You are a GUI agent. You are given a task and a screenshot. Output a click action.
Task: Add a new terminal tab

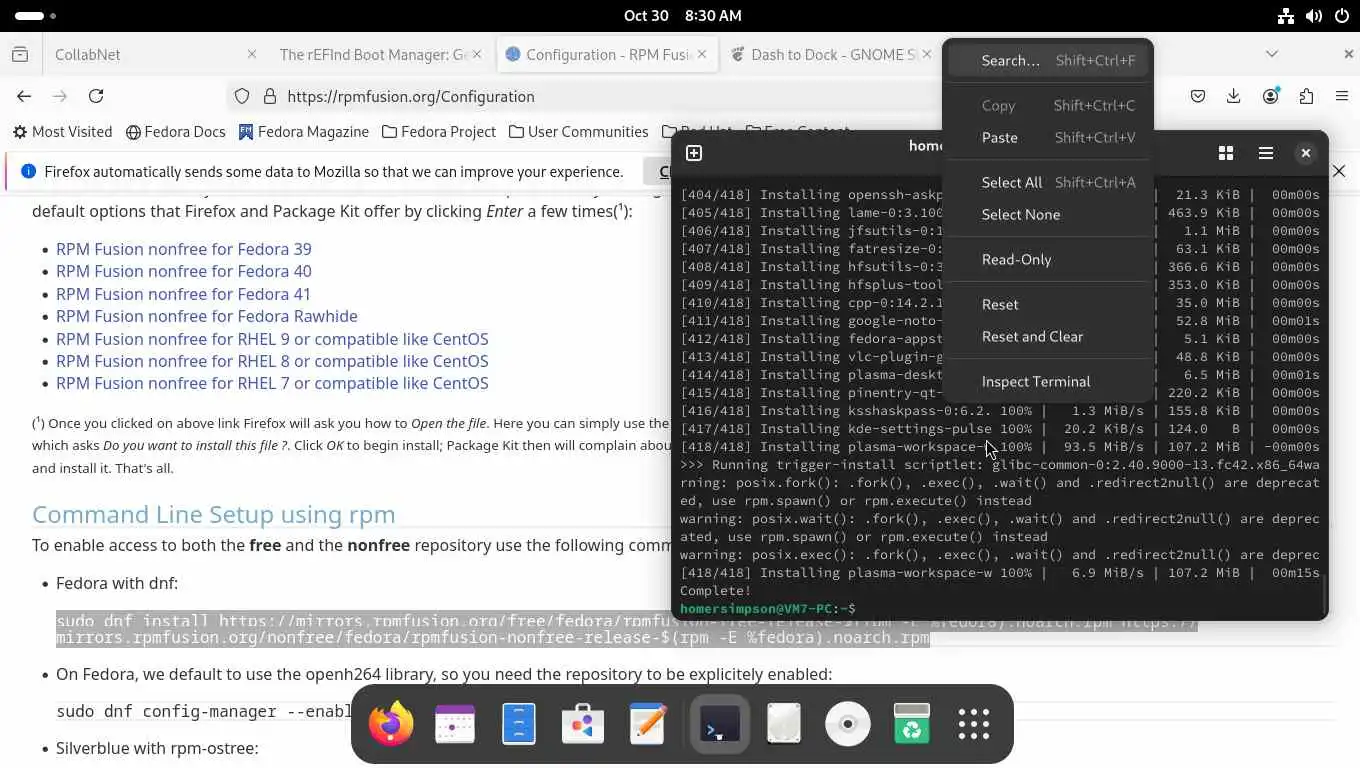tap(694, 153)
